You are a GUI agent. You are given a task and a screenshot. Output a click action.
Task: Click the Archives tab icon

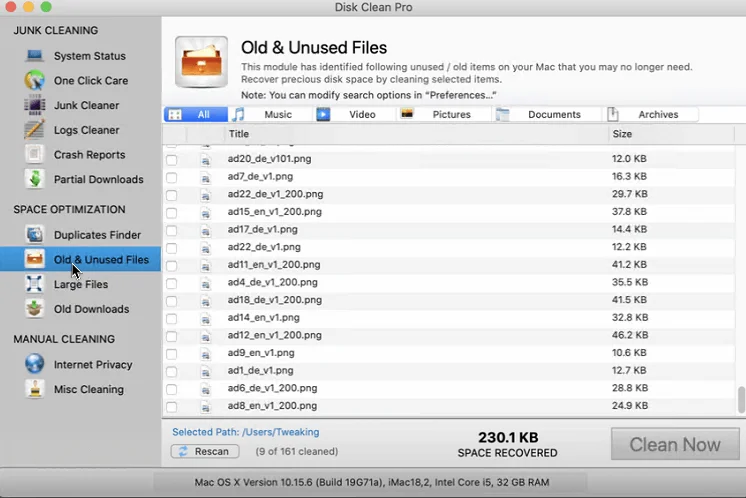(613, 114)
